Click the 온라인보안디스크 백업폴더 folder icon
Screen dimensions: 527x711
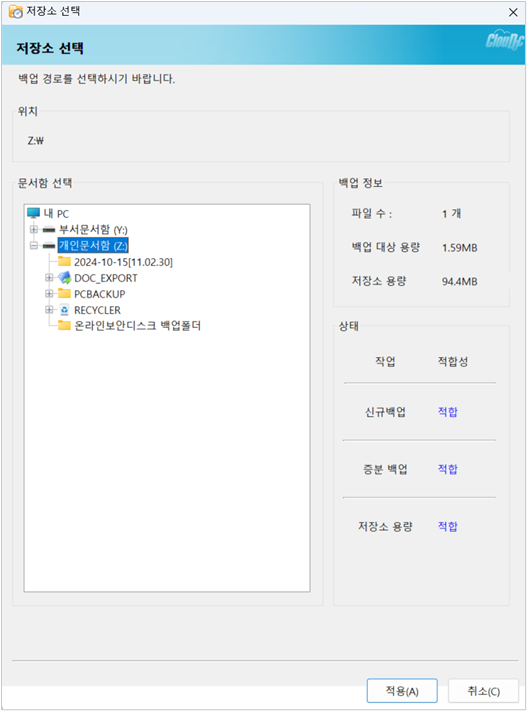tap(64, 325)
